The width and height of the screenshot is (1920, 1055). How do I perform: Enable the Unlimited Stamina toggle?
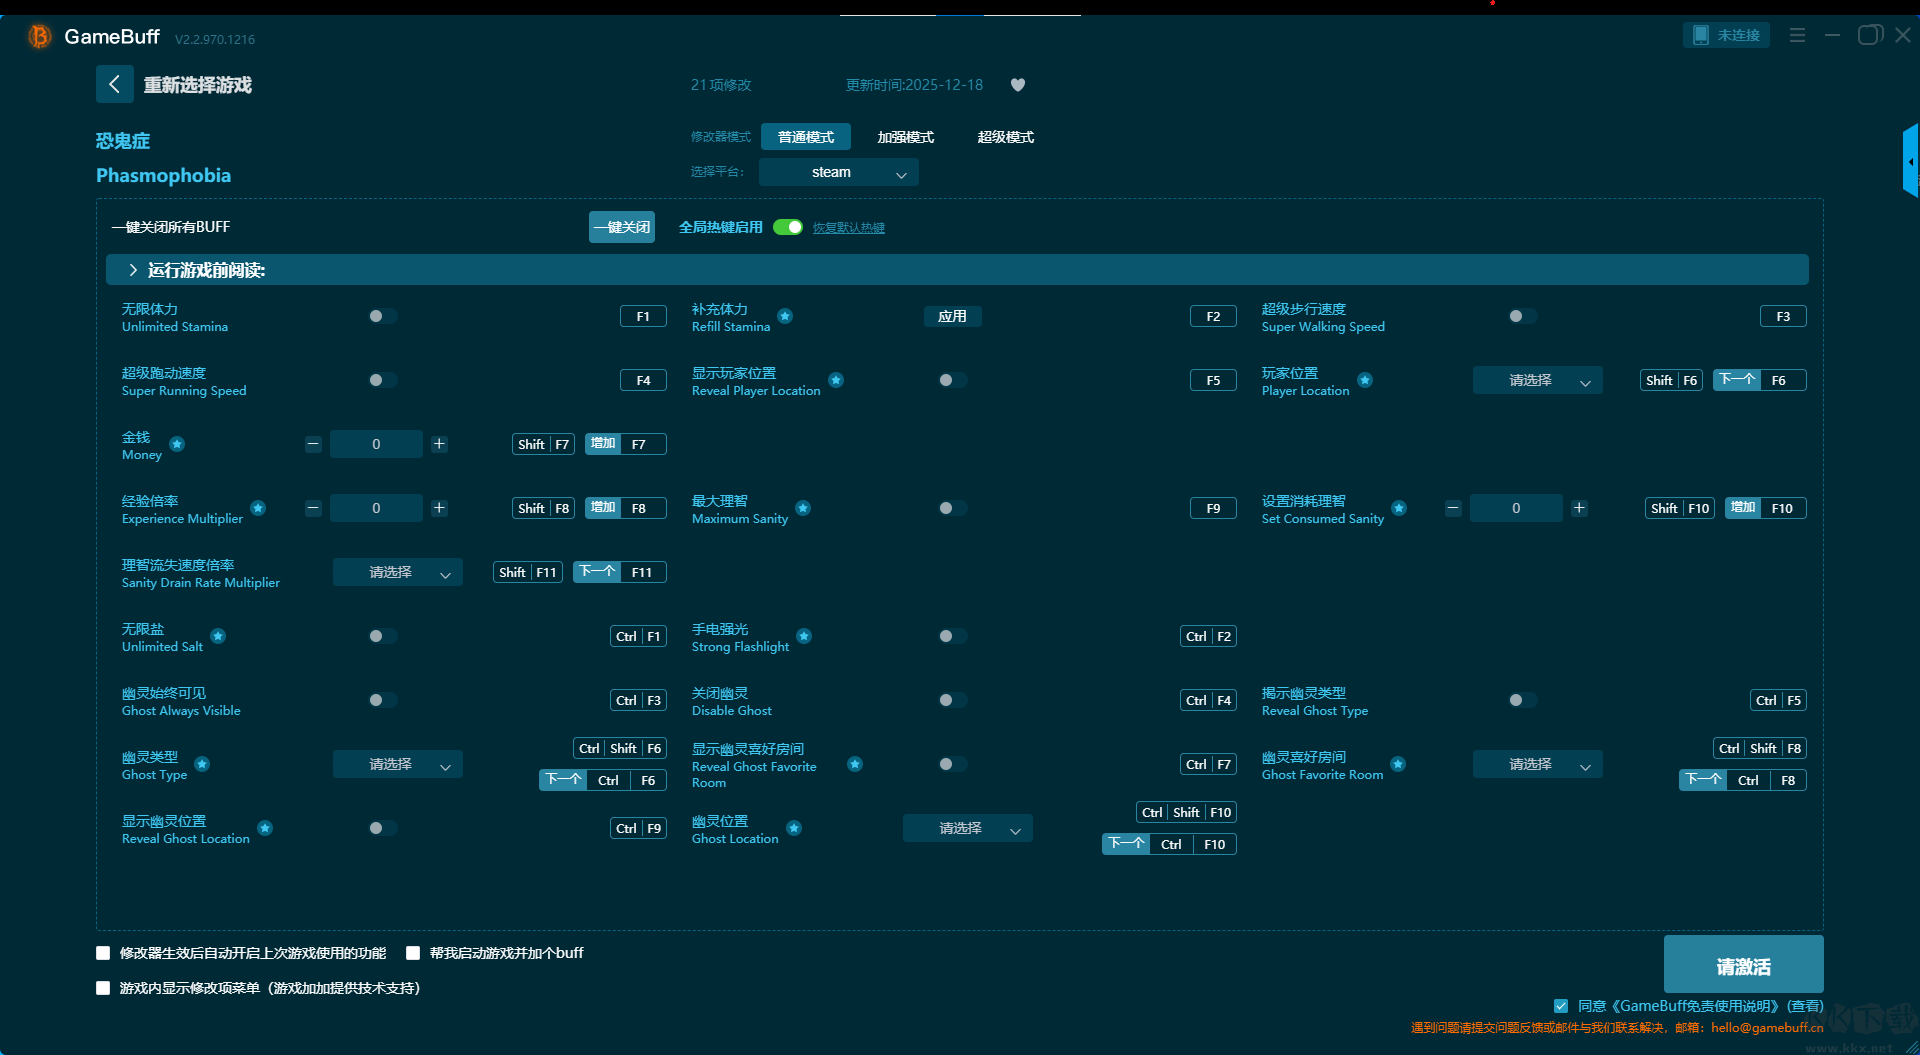pos(382,316)
